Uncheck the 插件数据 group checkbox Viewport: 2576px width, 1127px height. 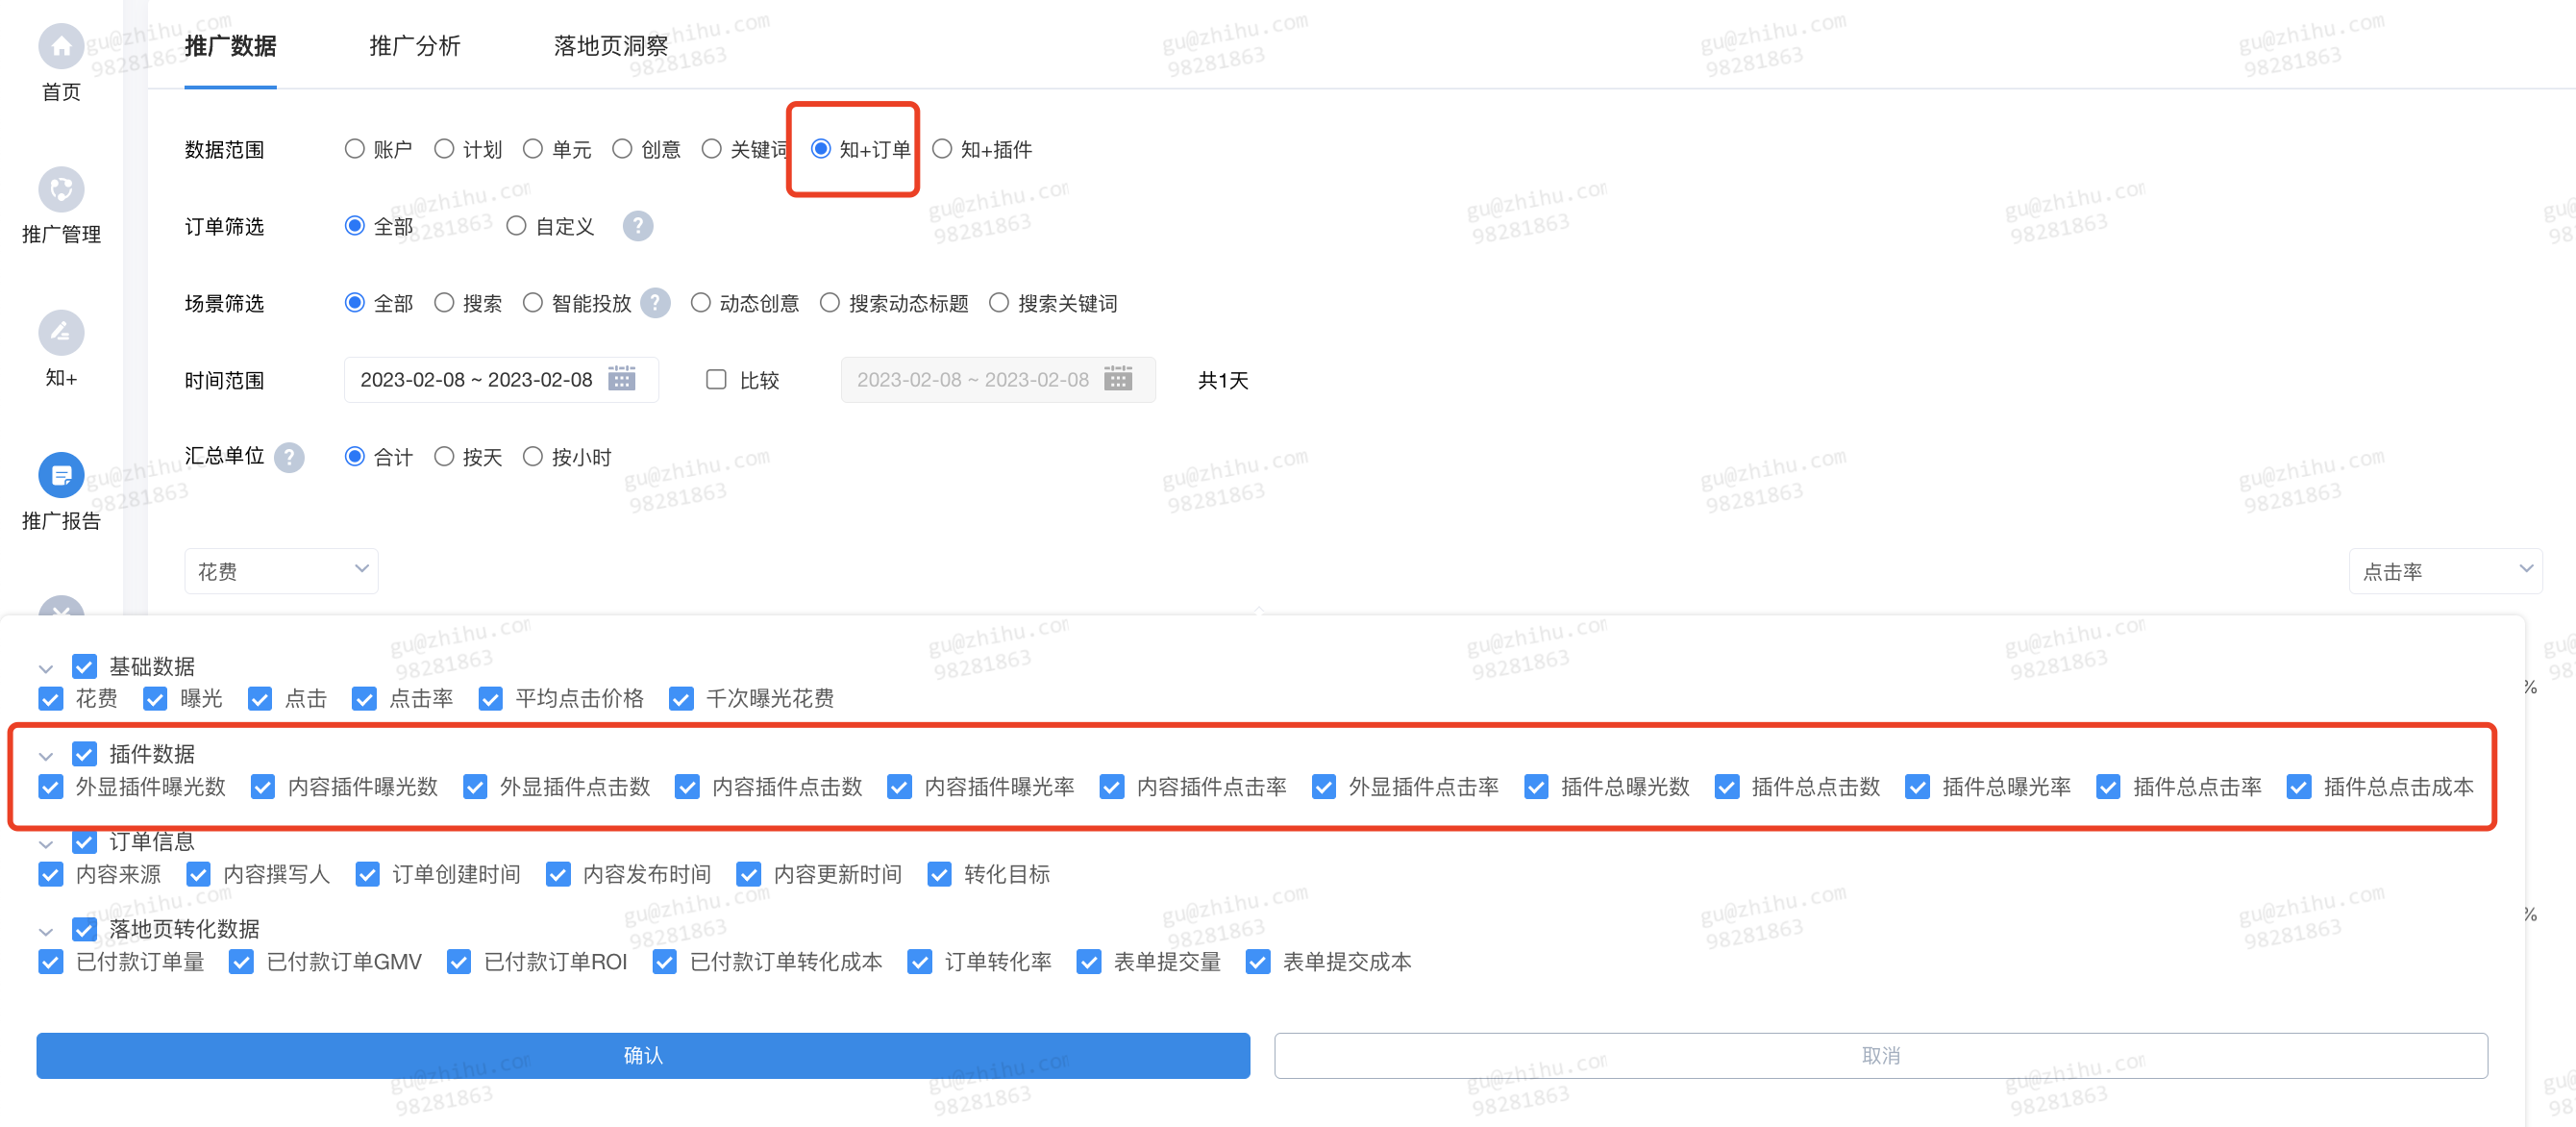click(x=84, y=754)
